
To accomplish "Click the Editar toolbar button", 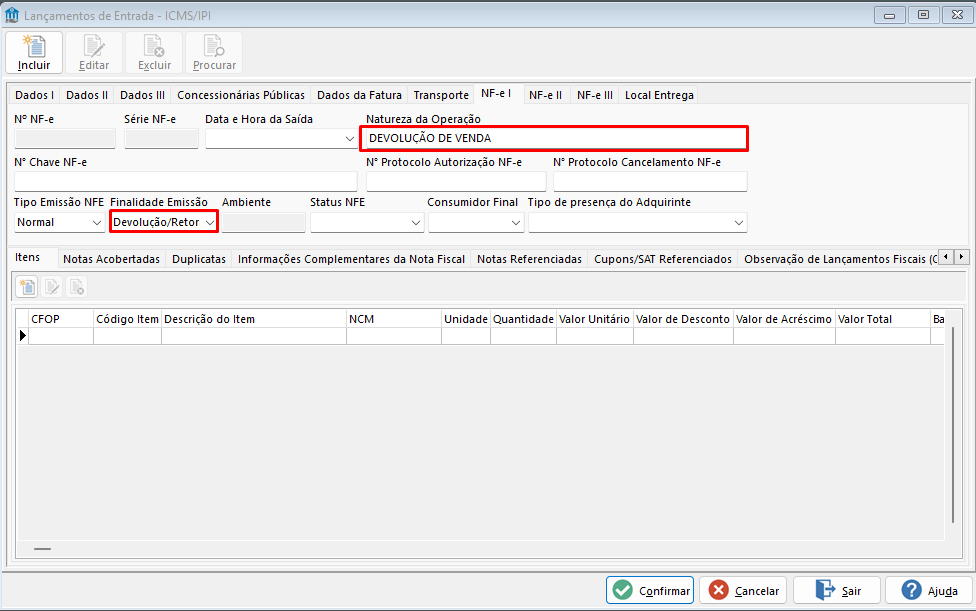I will tap(94, 52).
